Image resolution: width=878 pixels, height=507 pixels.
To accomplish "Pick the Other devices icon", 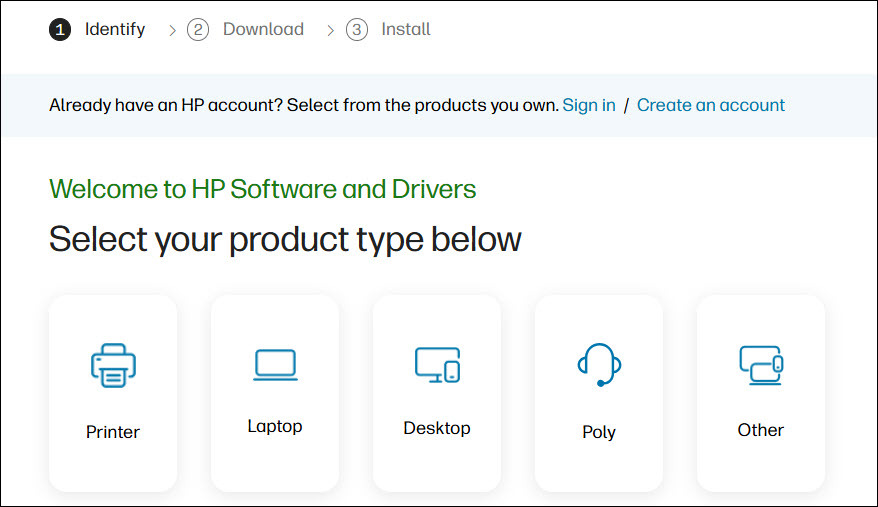I will [761, 365].
